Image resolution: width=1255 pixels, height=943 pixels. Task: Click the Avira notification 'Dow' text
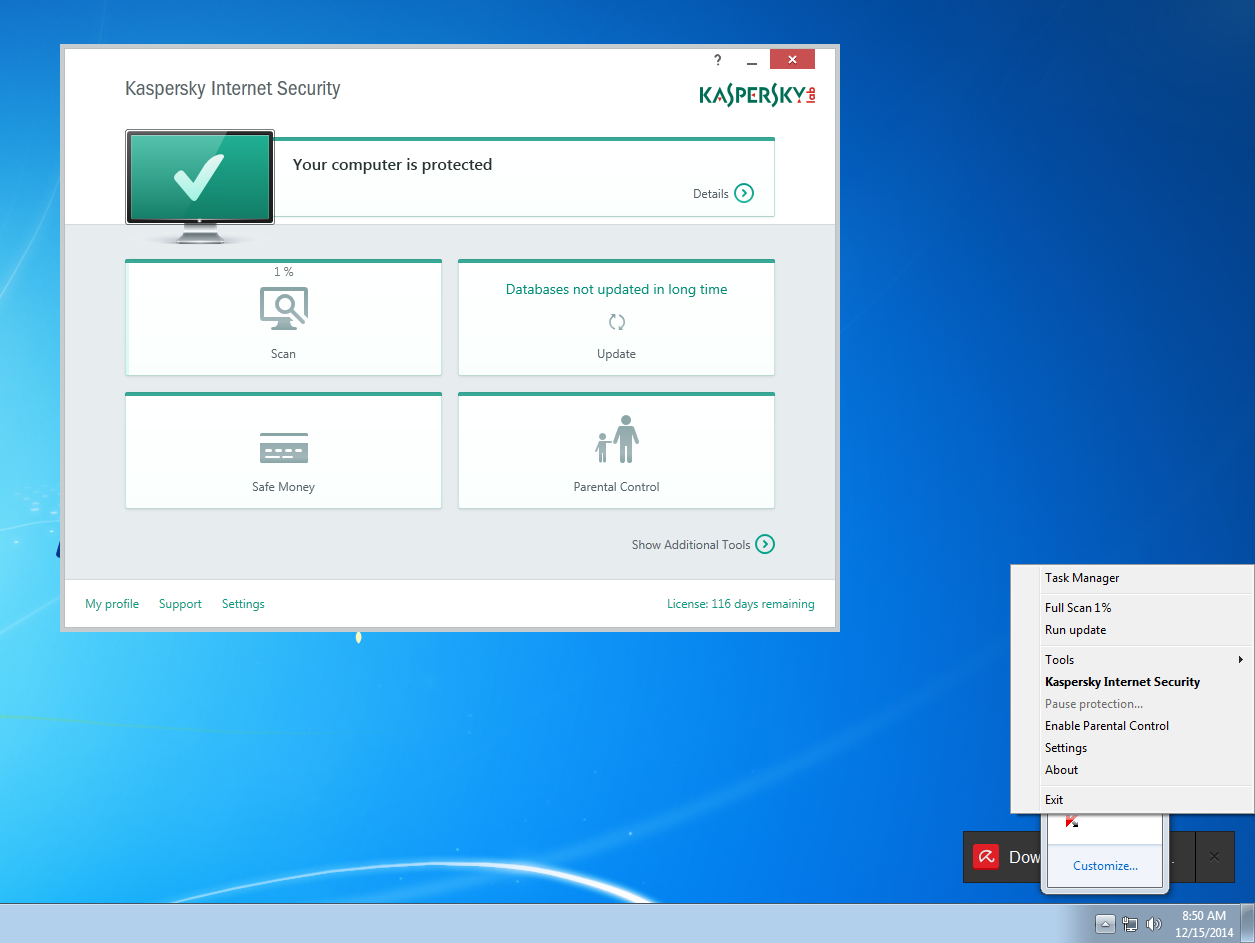click(1024, 857)
